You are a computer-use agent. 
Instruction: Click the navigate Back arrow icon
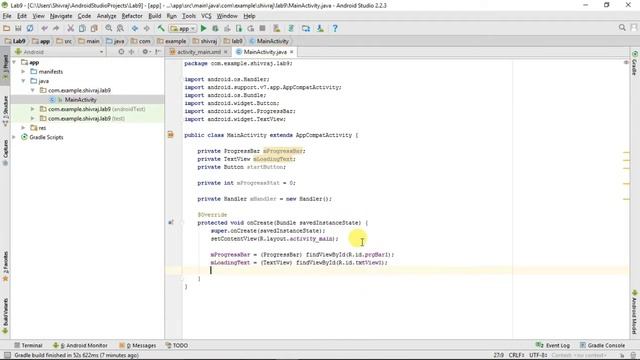[135, 29]
